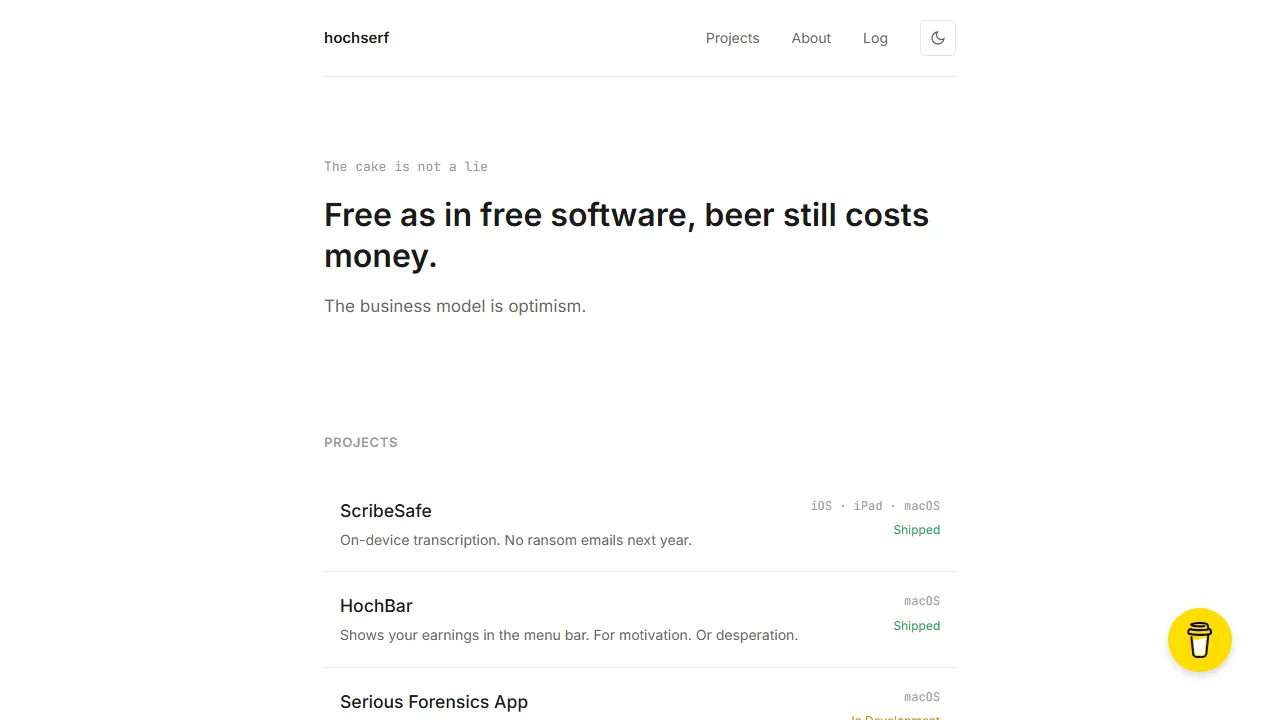The width and height of the screenshot is (1280, 720).
Task: Select the crescent moon theme switcher
Action: (937, 37)
